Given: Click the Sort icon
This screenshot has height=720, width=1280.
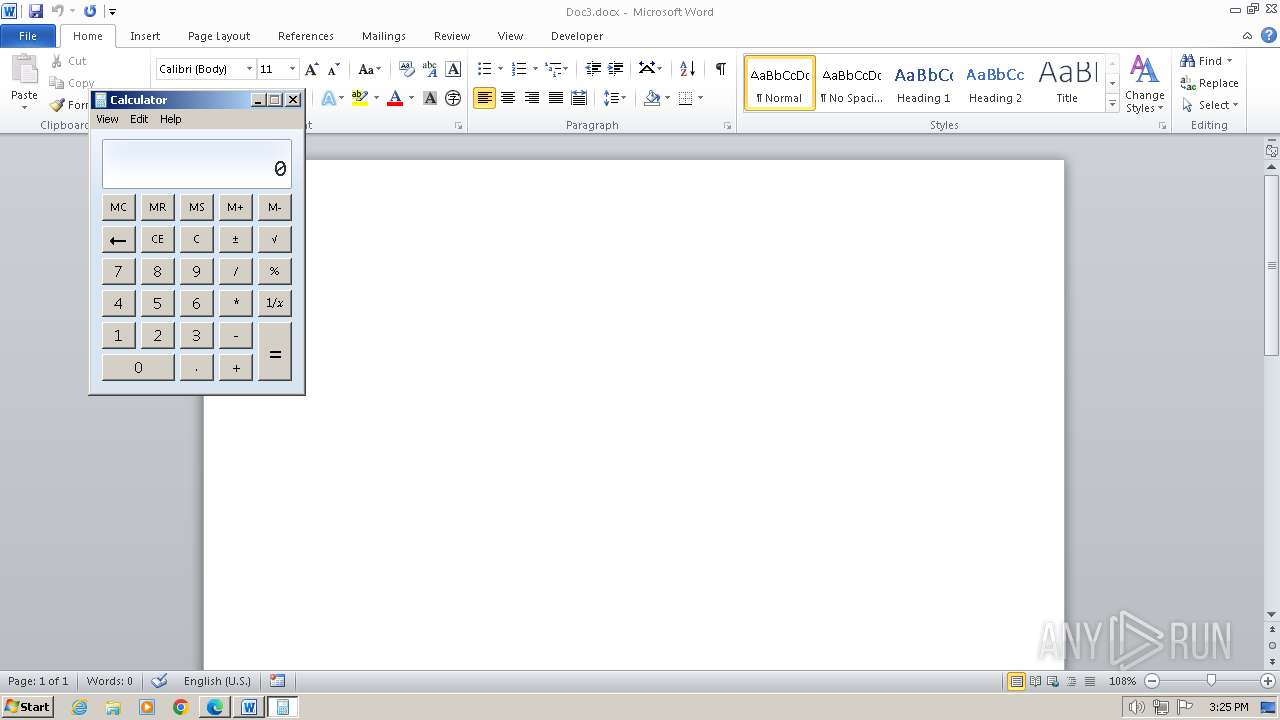Looking at the screenshot, I should tap(687, 69).
